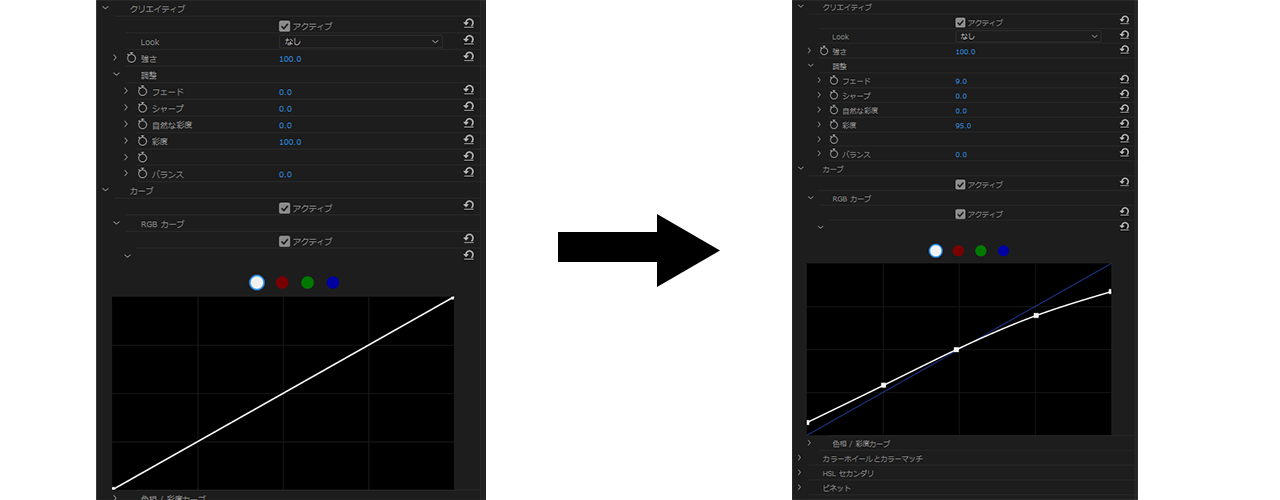1280x500 pixels.
Task: Reset フェード in the left panel
Action: point(468,91)
